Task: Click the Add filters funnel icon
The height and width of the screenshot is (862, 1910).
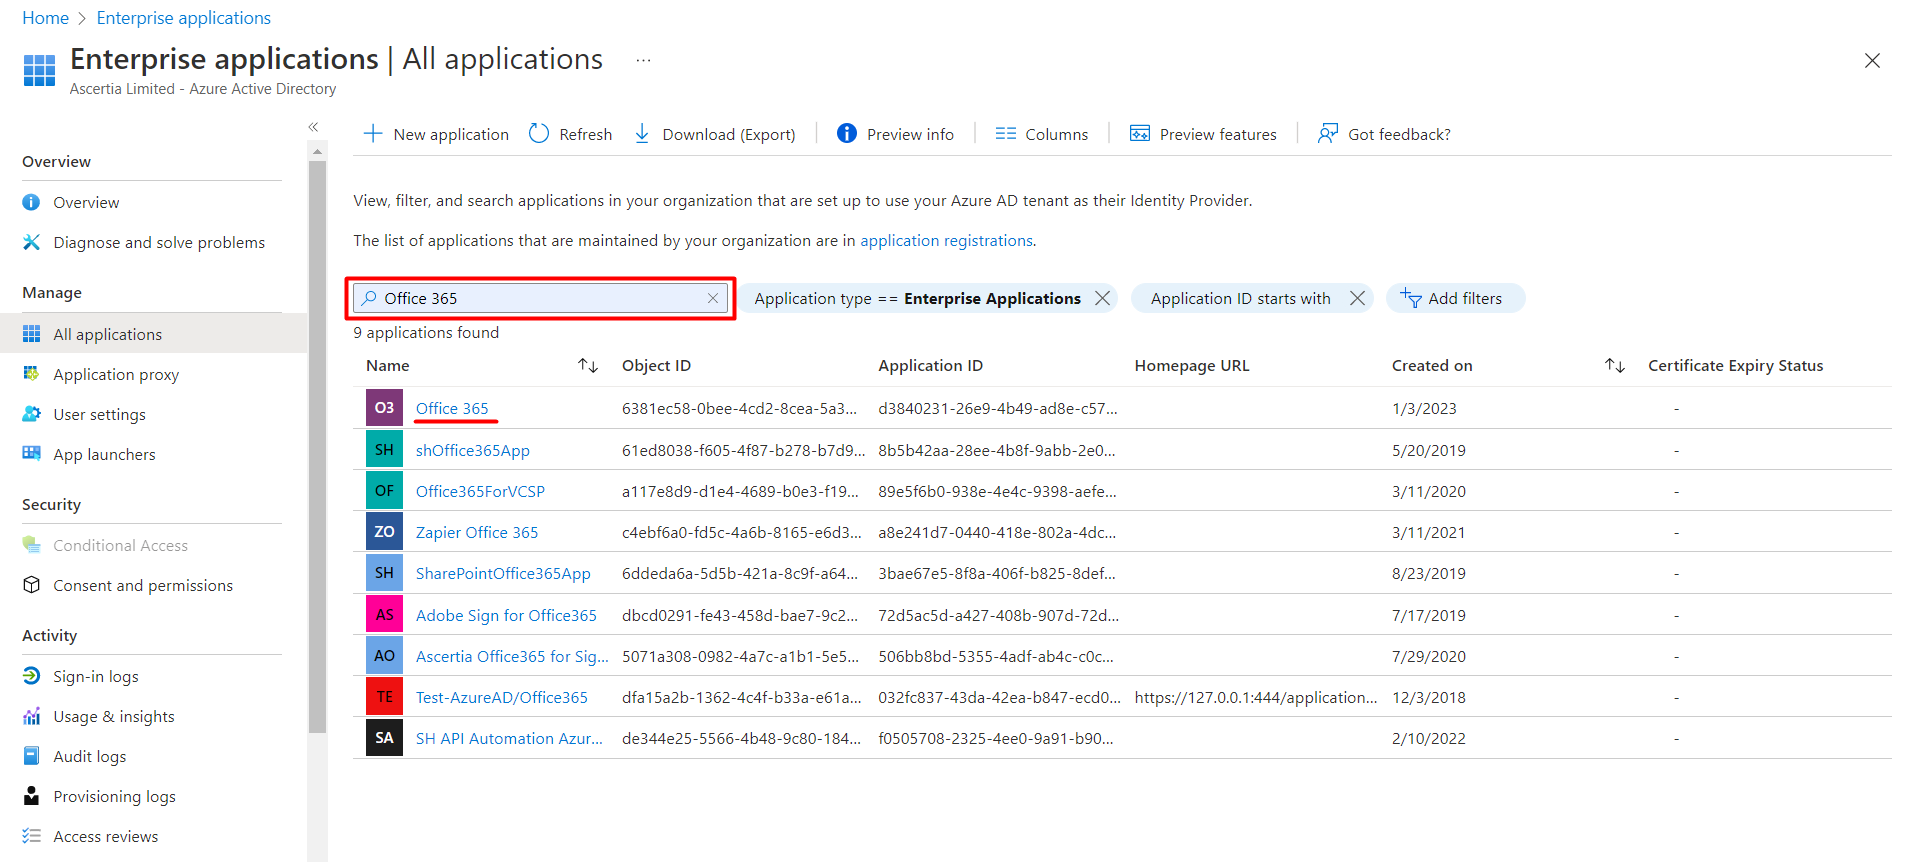Action: point(1411,298)
